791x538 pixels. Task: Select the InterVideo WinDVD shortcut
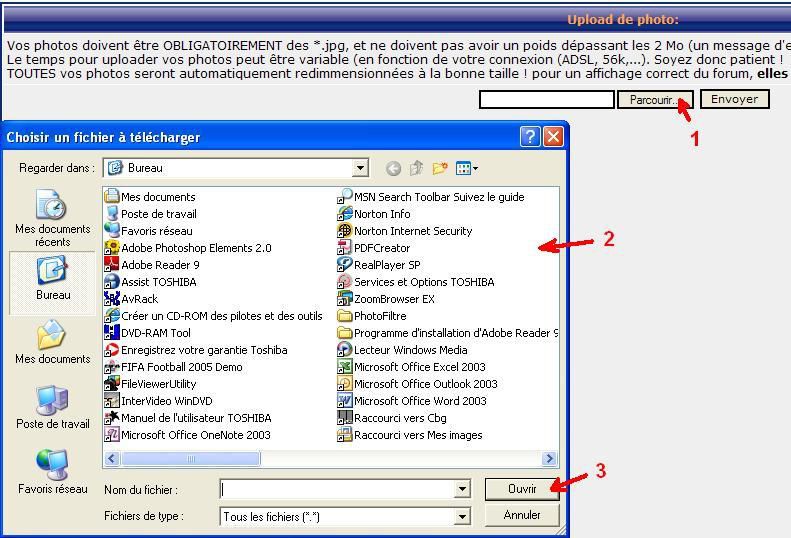158,401
